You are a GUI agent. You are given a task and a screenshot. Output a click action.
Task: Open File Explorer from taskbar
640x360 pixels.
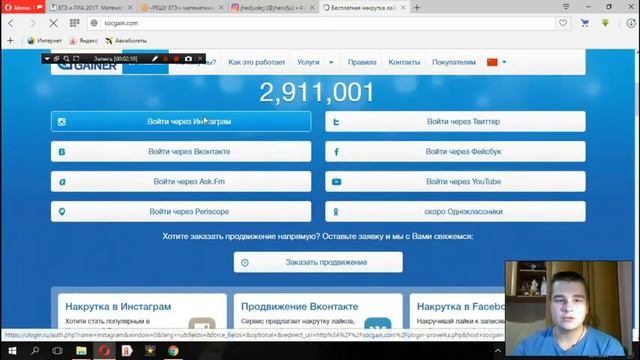(81, 351)
